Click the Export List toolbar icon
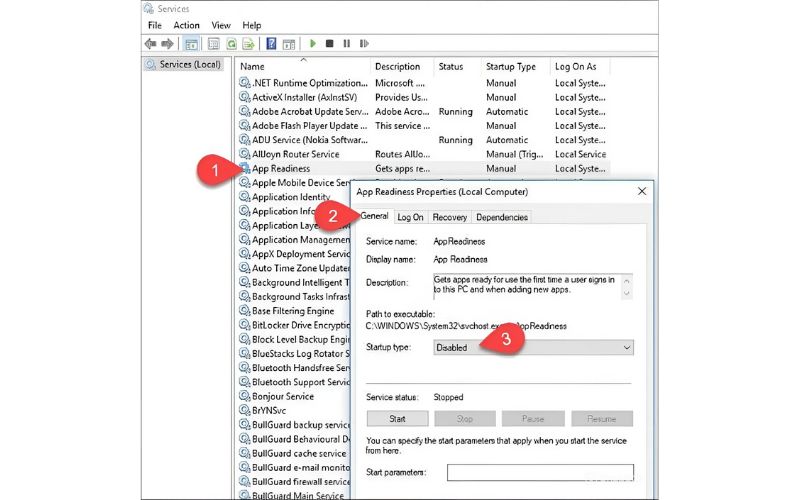The height and width of the screenshot is (500, 799). [x=248, y=44]
